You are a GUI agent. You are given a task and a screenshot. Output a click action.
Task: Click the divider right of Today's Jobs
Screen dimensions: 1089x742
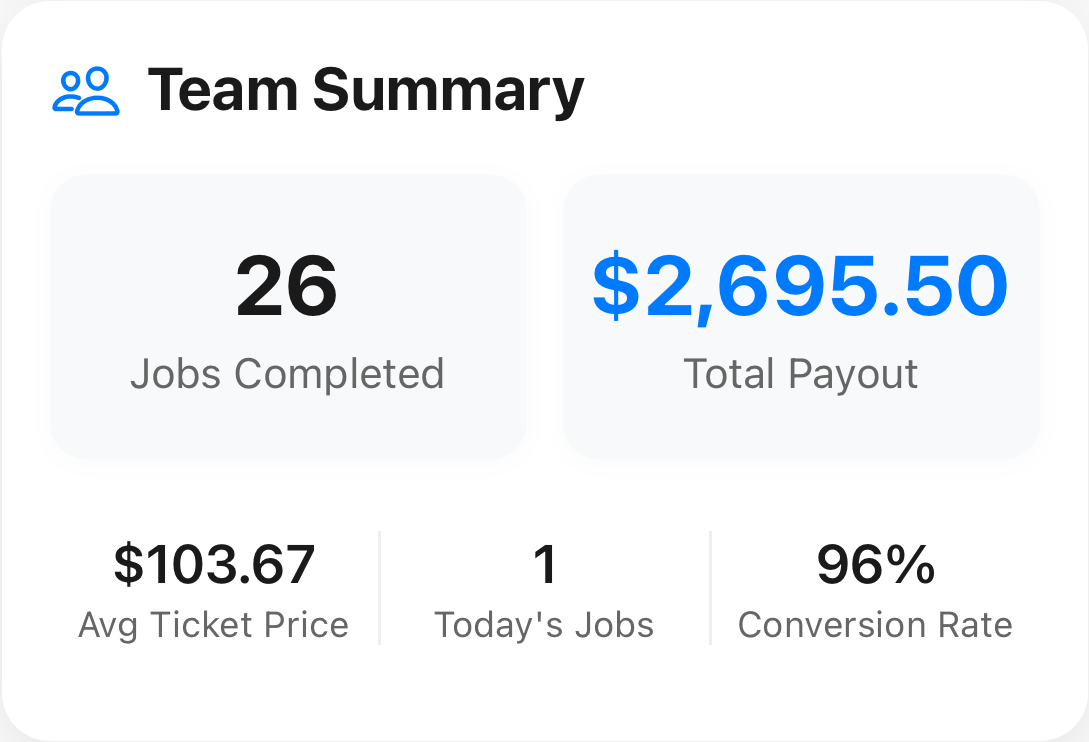pos(709,587)
